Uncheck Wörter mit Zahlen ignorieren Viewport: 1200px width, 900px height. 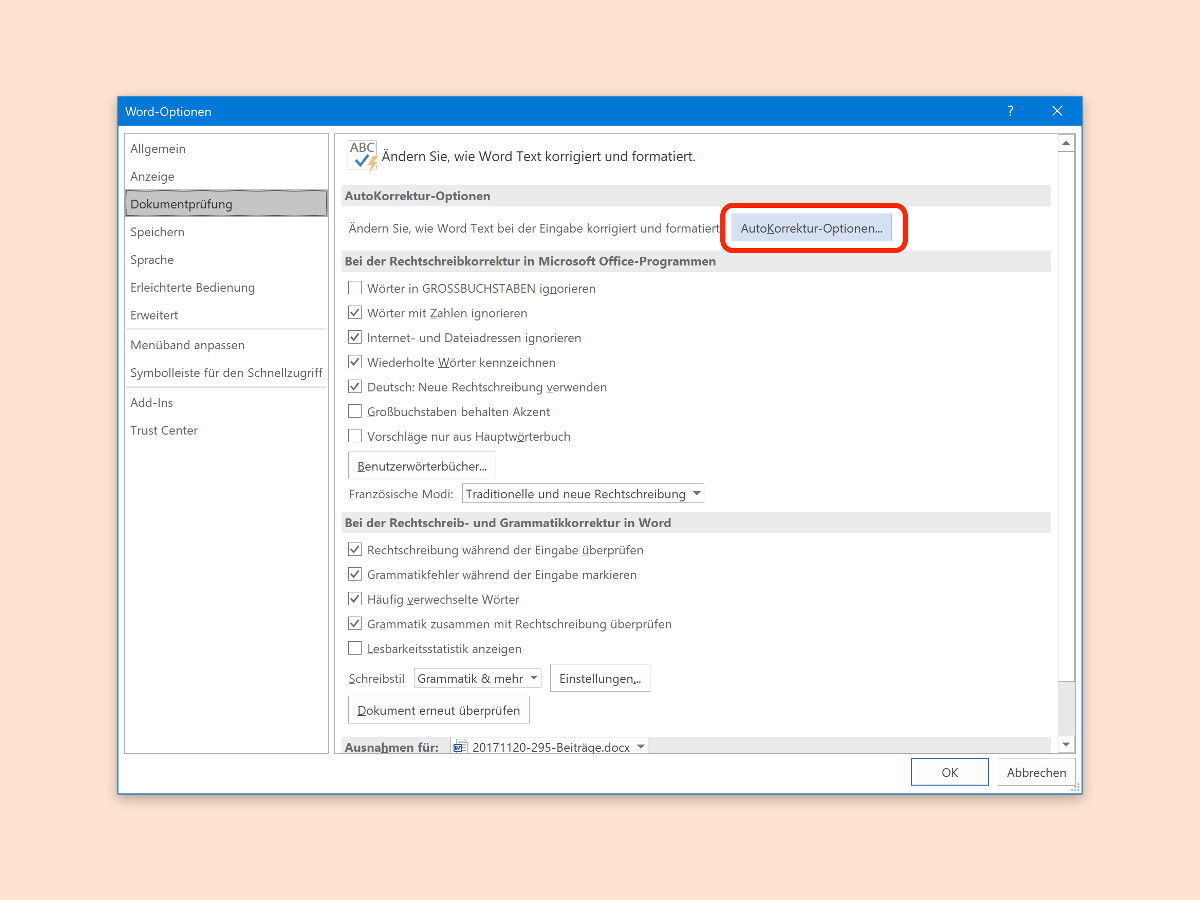(x=355, y=313)
